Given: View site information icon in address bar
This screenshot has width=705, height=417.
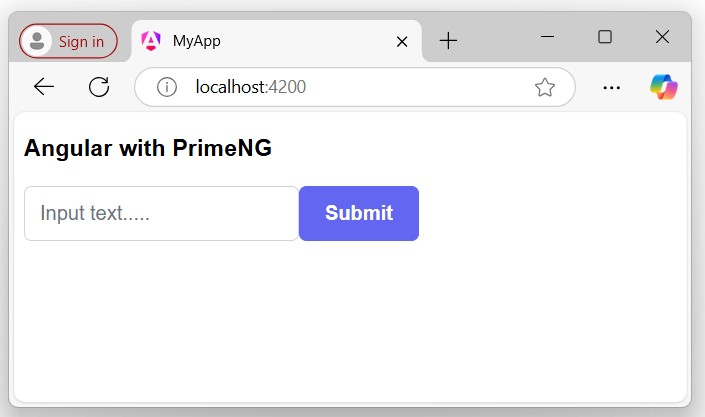Looking at the screenshot, I should pyautogui.click(x=167, y=87).
